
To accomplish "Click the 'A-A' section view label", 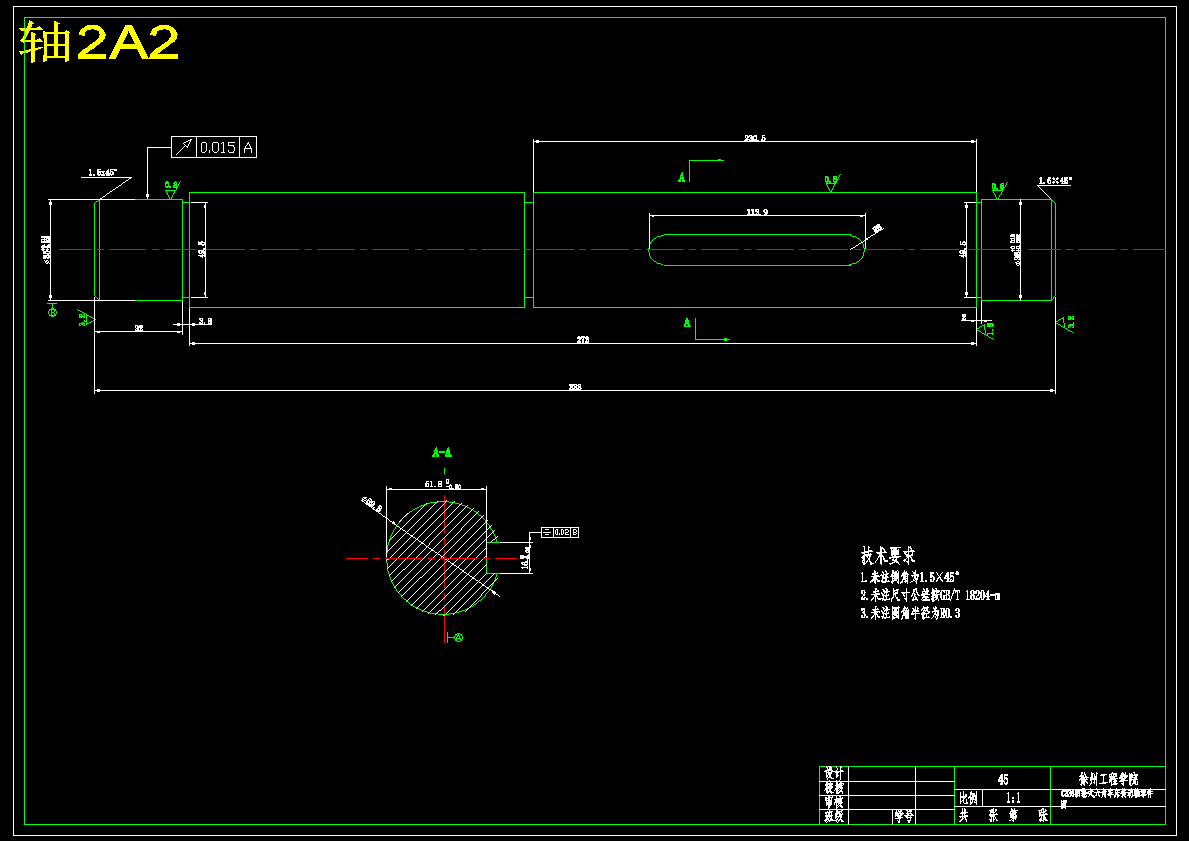I will 442,453.
